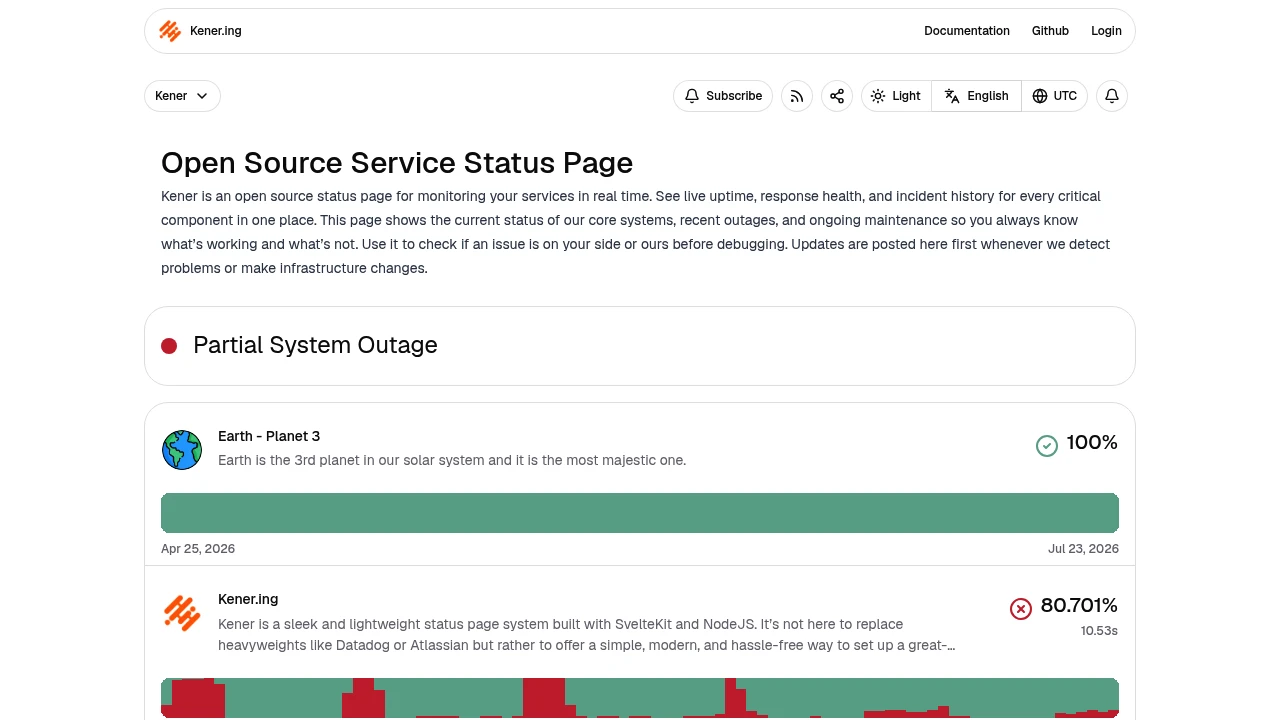
Task: Open Documentation from the top navigation
Action: [967, 31]
